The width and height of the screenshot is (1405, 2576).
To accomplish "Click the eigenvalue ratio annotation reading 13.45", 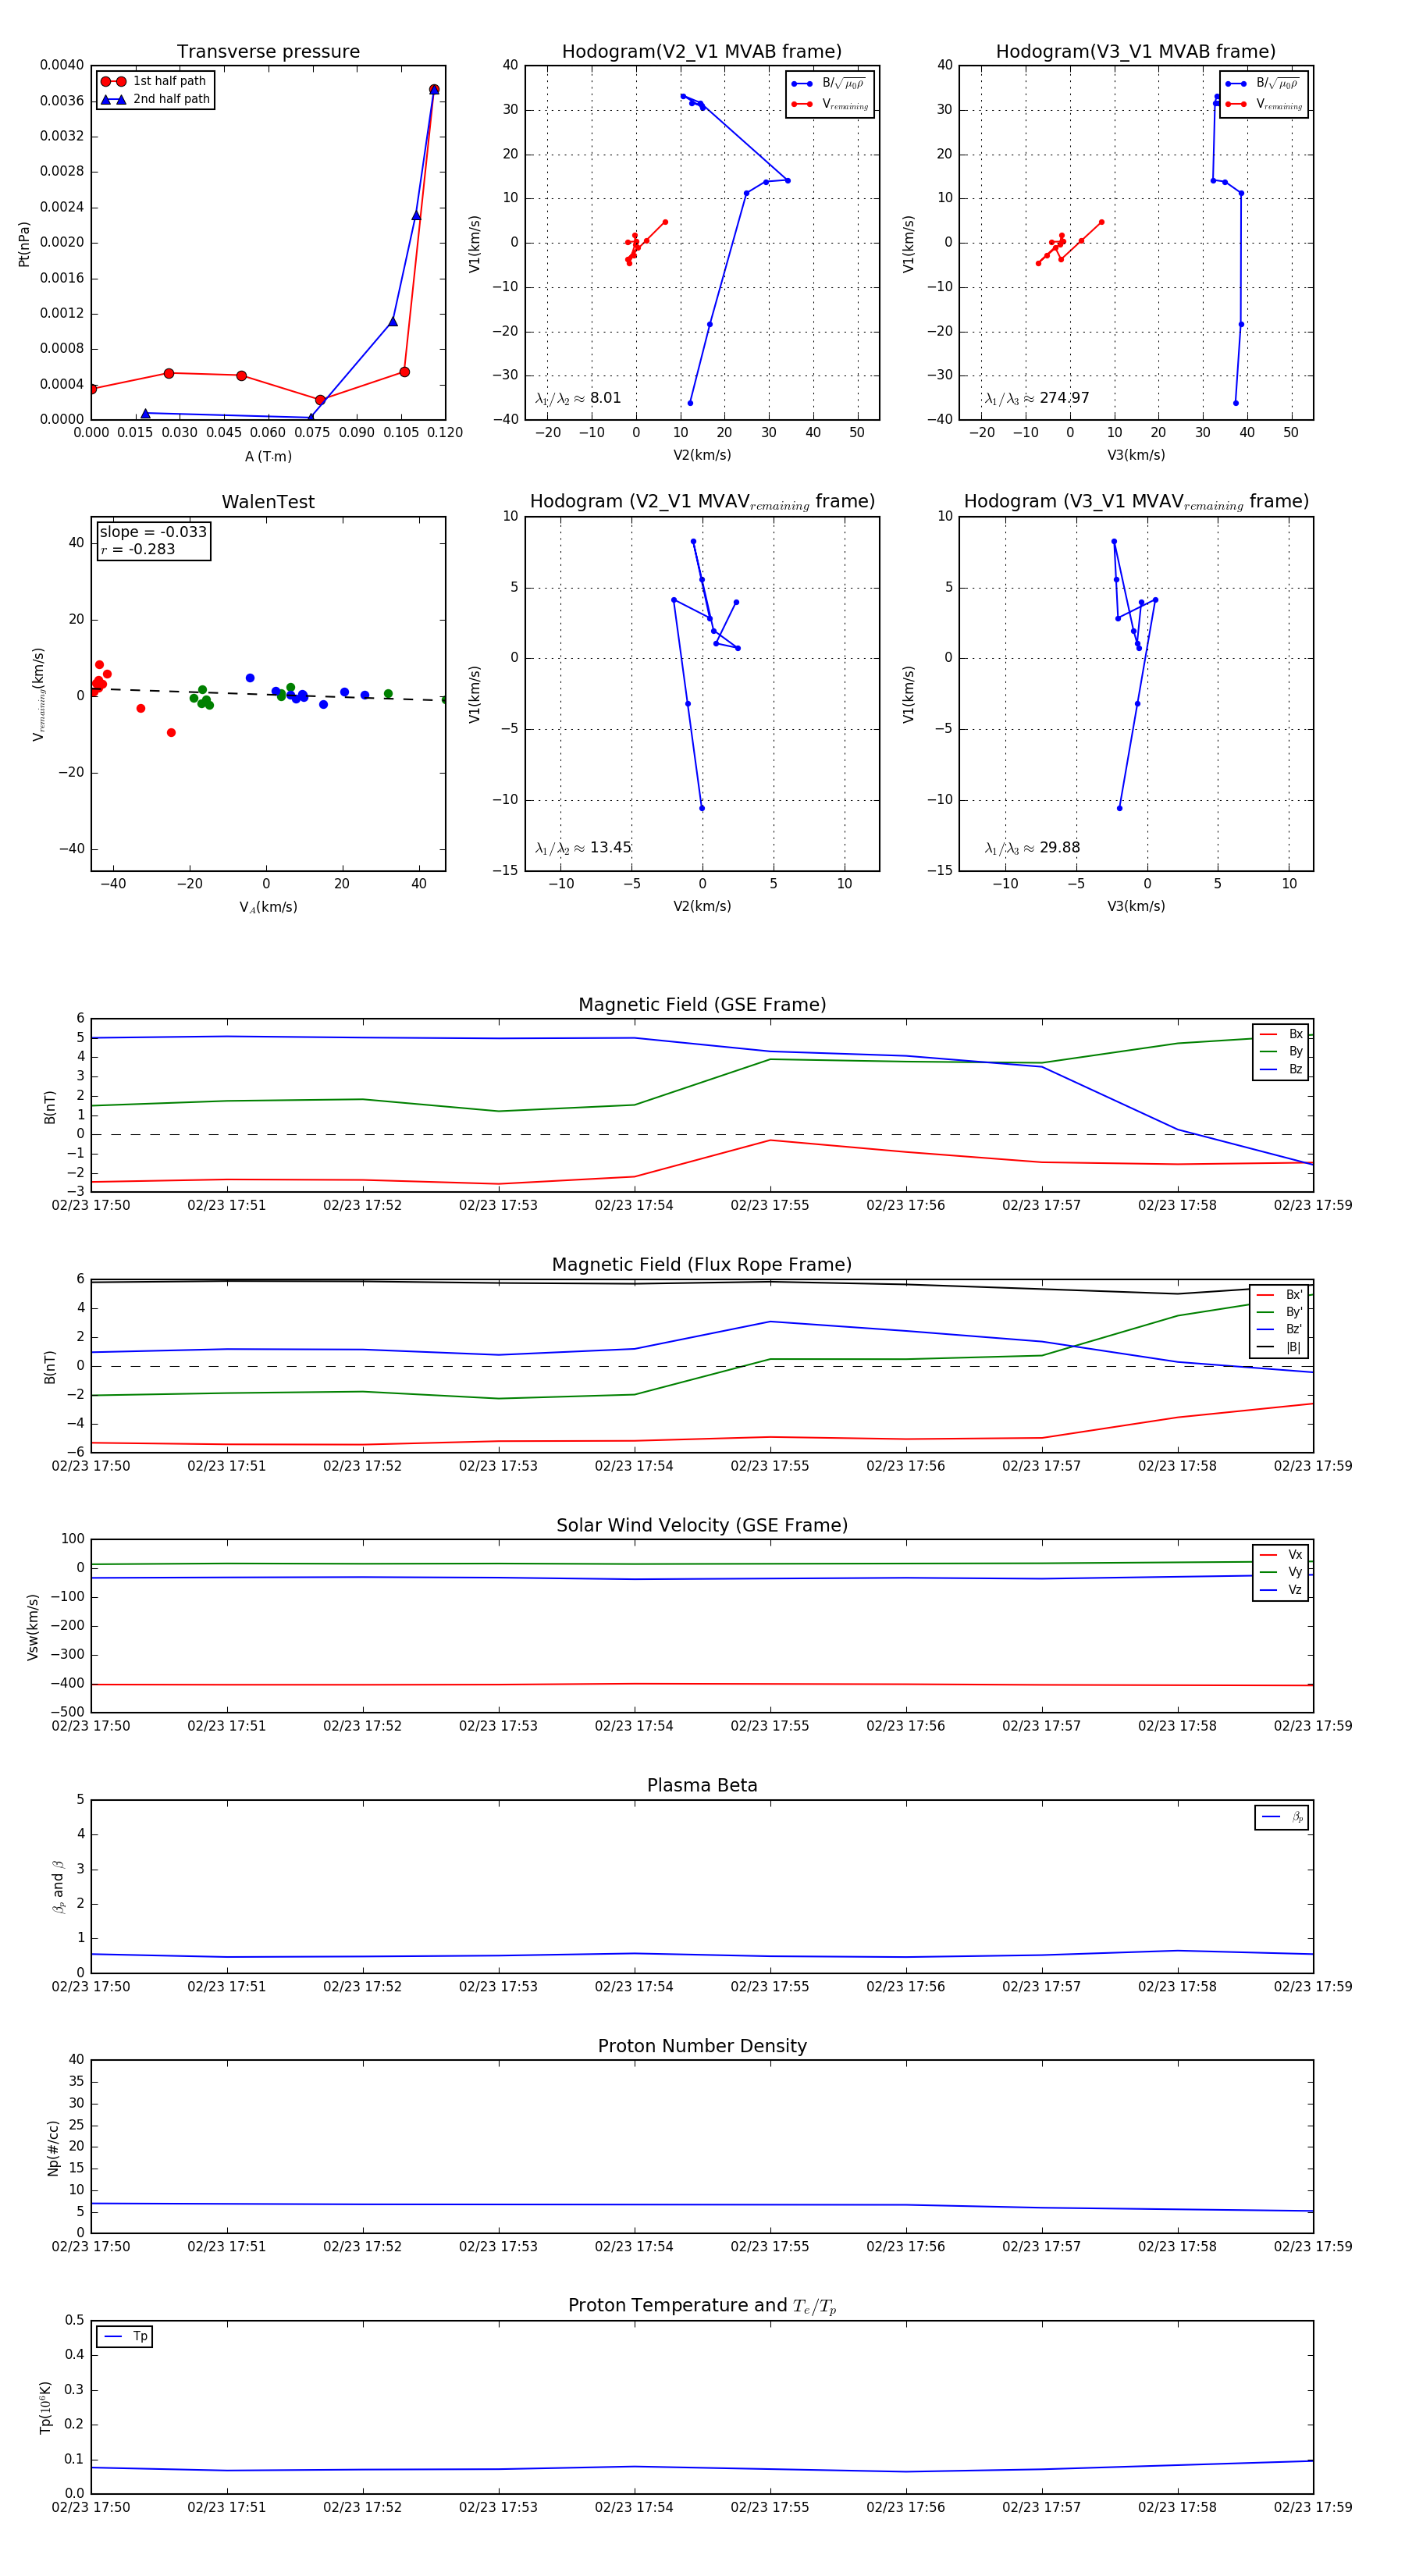I will coord(583,848).
